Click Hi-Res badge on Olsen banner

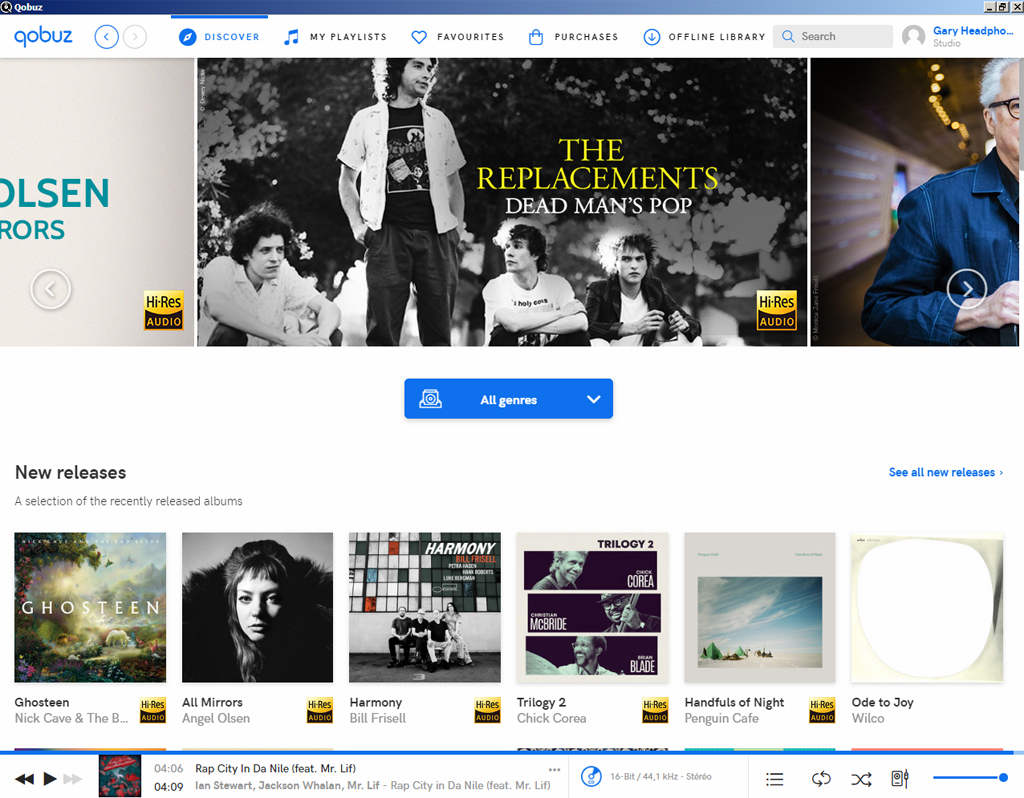(163, 310)
